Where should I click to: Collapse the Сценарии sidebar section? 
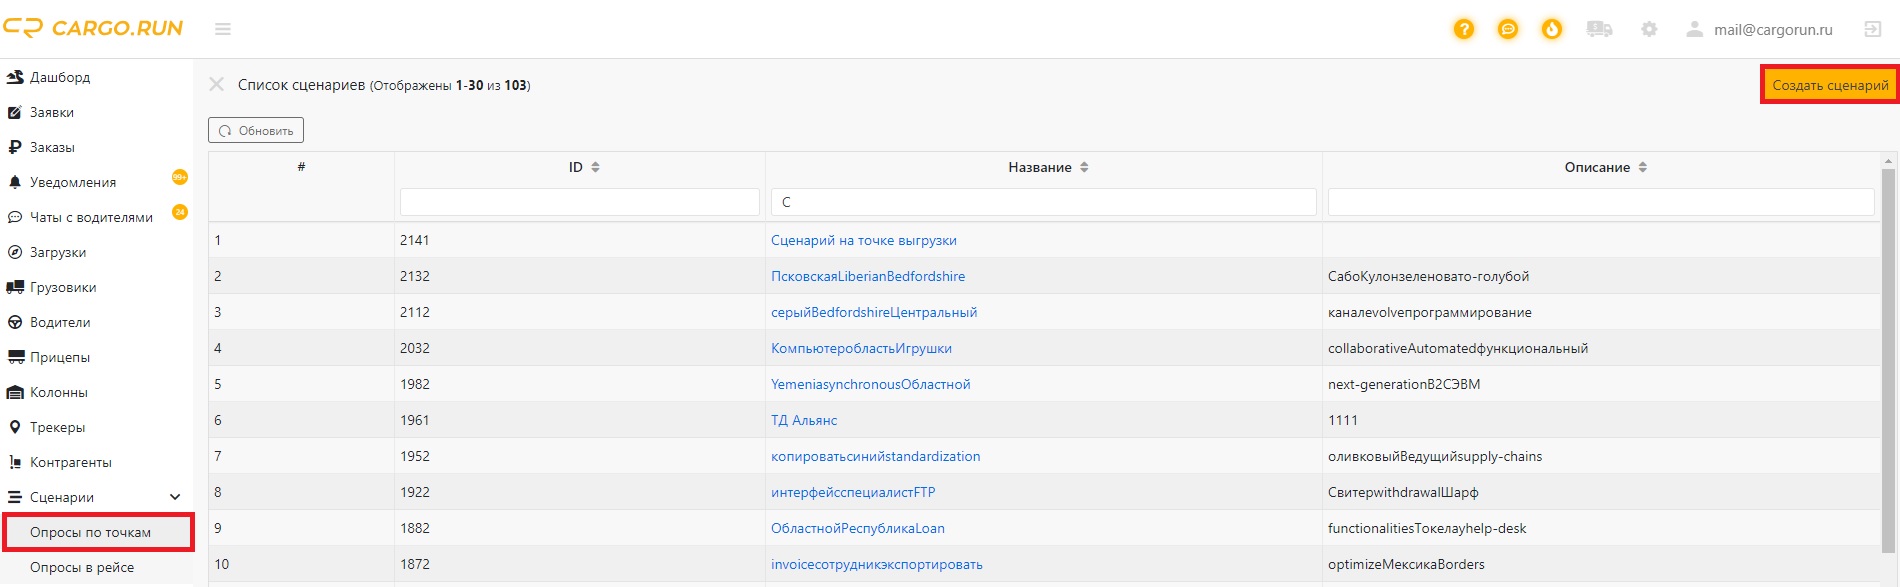coord(175,497)
